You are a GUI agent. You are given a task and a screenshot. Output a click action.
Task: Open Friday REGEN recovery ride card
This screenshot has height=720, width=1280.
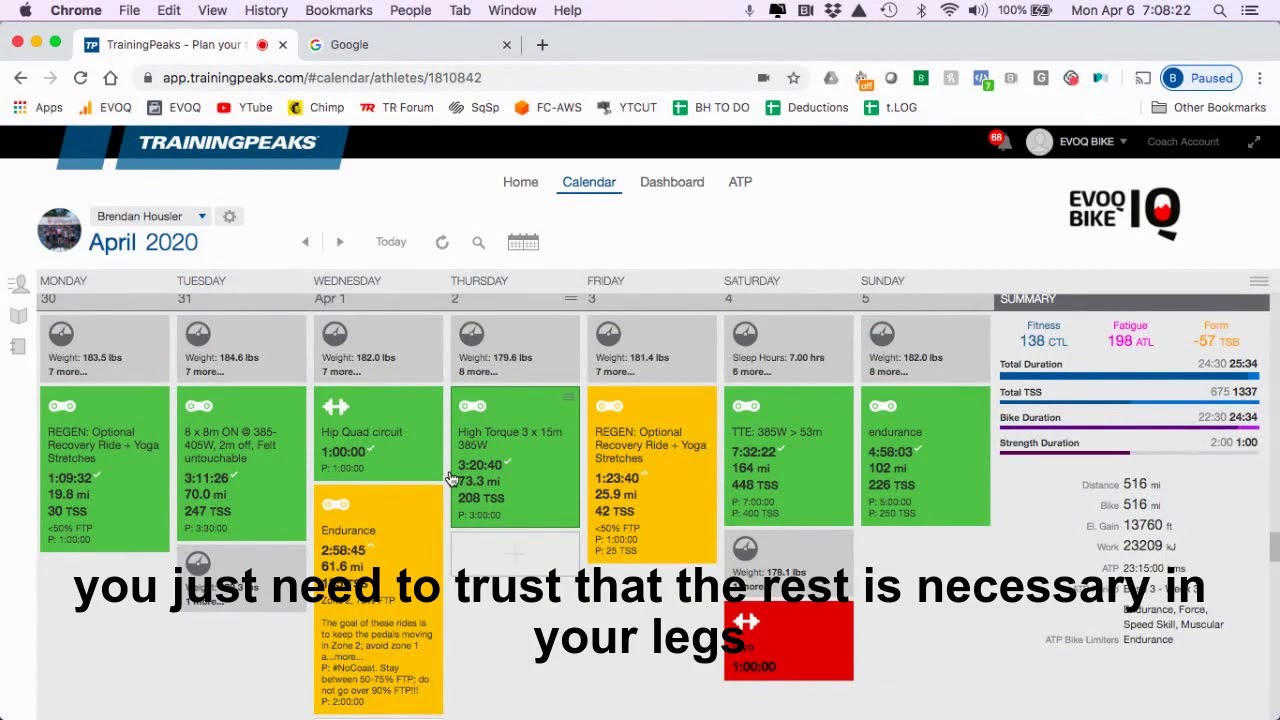pos(652,474)
